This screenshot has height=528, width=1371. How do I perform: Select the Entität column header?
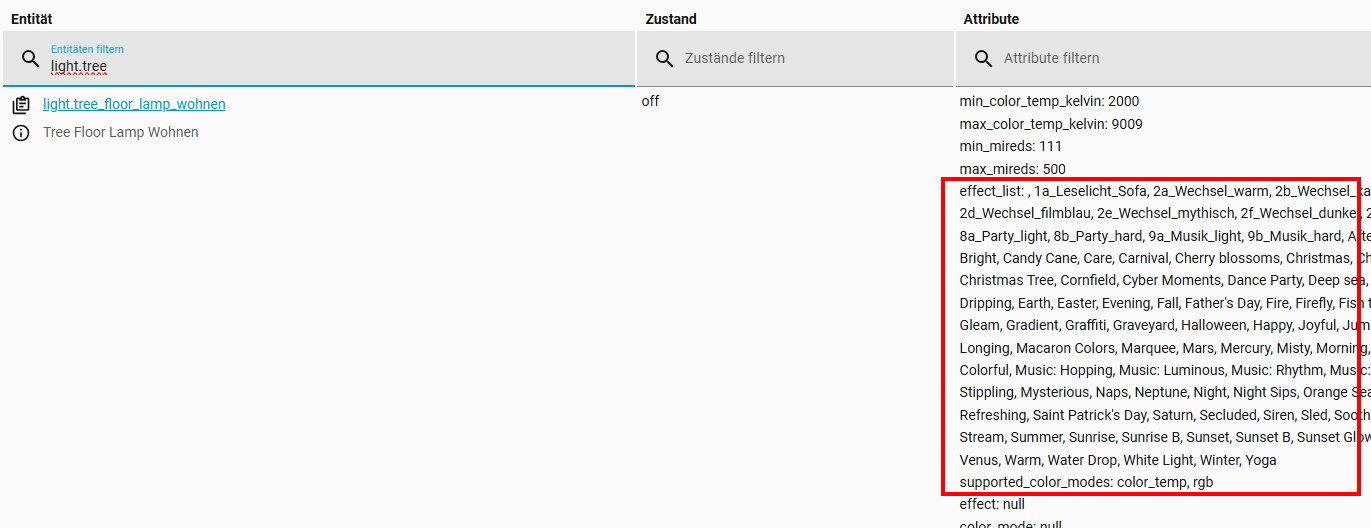point(32,19)
